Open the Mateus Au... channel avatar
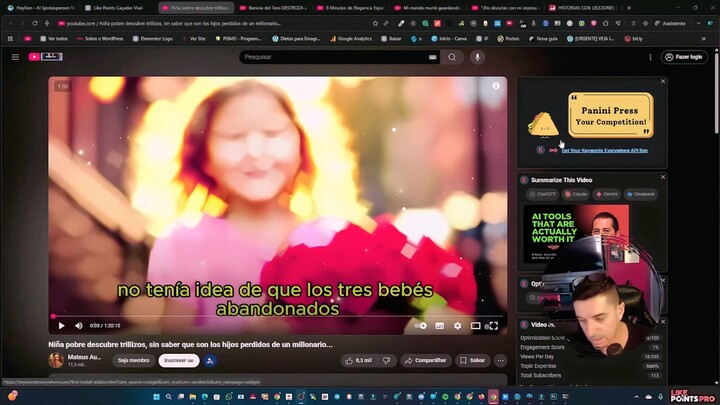The width and height of the screenshot is (720, 405). coord(56,360)
